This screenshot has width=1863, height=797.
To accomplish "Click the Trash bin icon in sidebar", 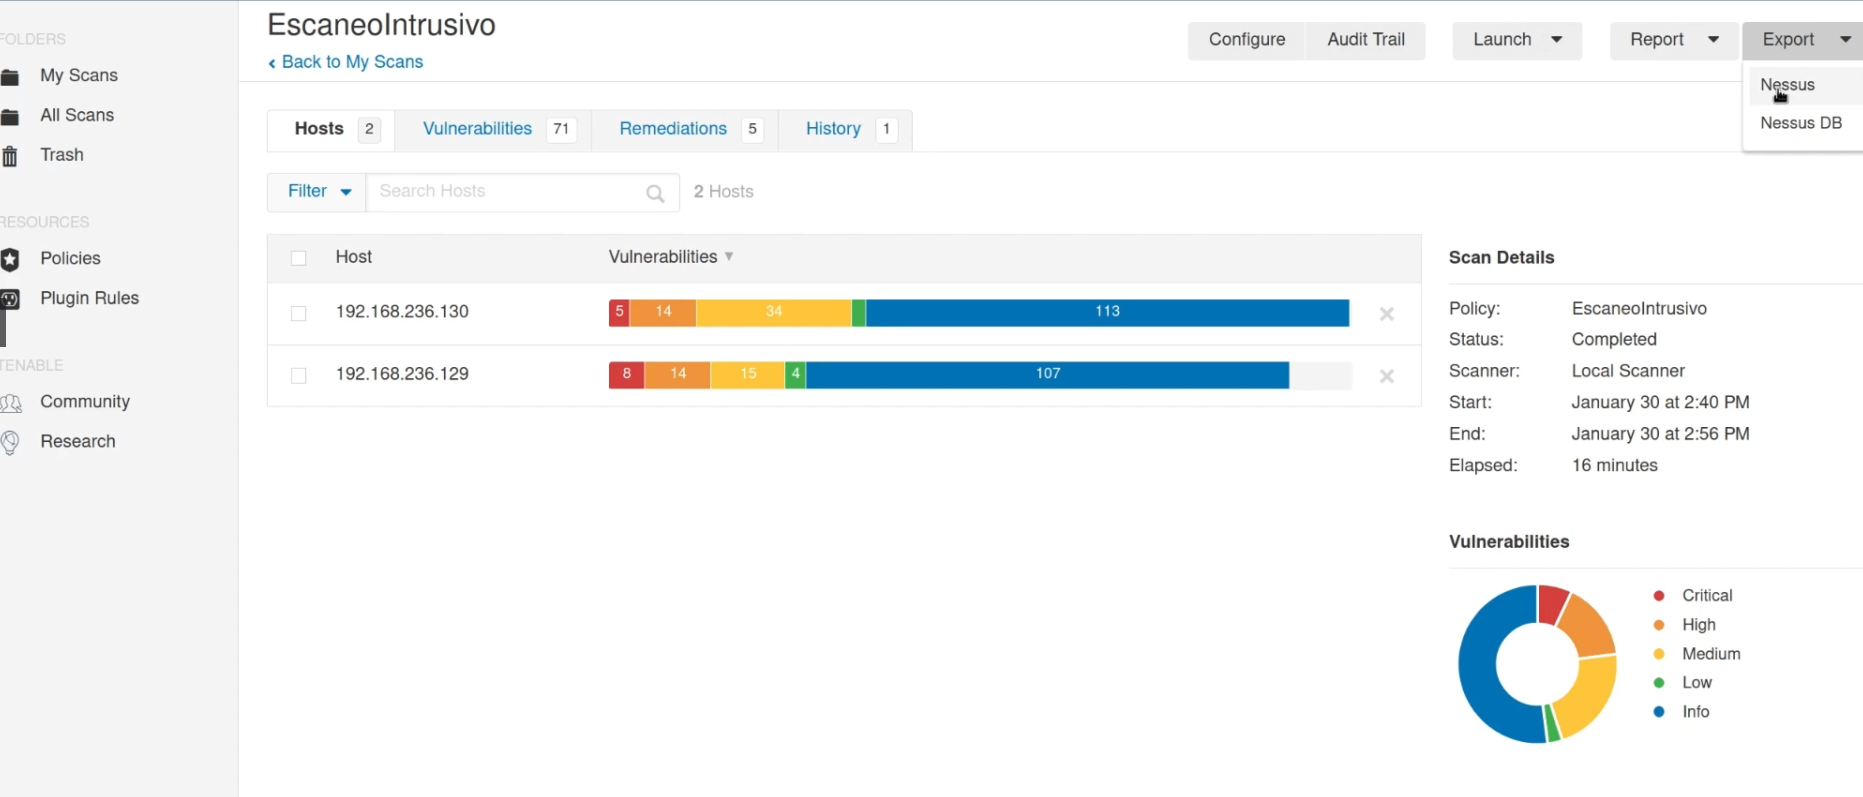I will tap(10, 156).
